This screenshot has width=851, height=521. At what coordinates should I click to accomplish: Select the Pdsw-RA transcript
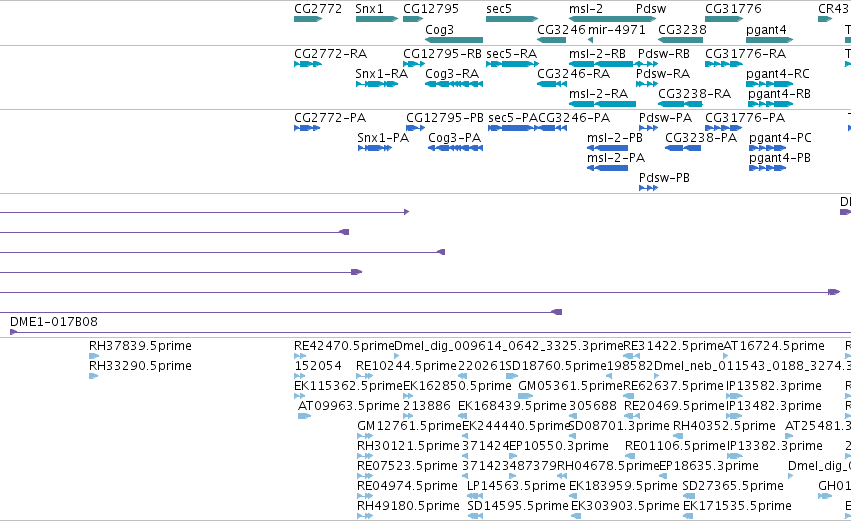point(647,84)
